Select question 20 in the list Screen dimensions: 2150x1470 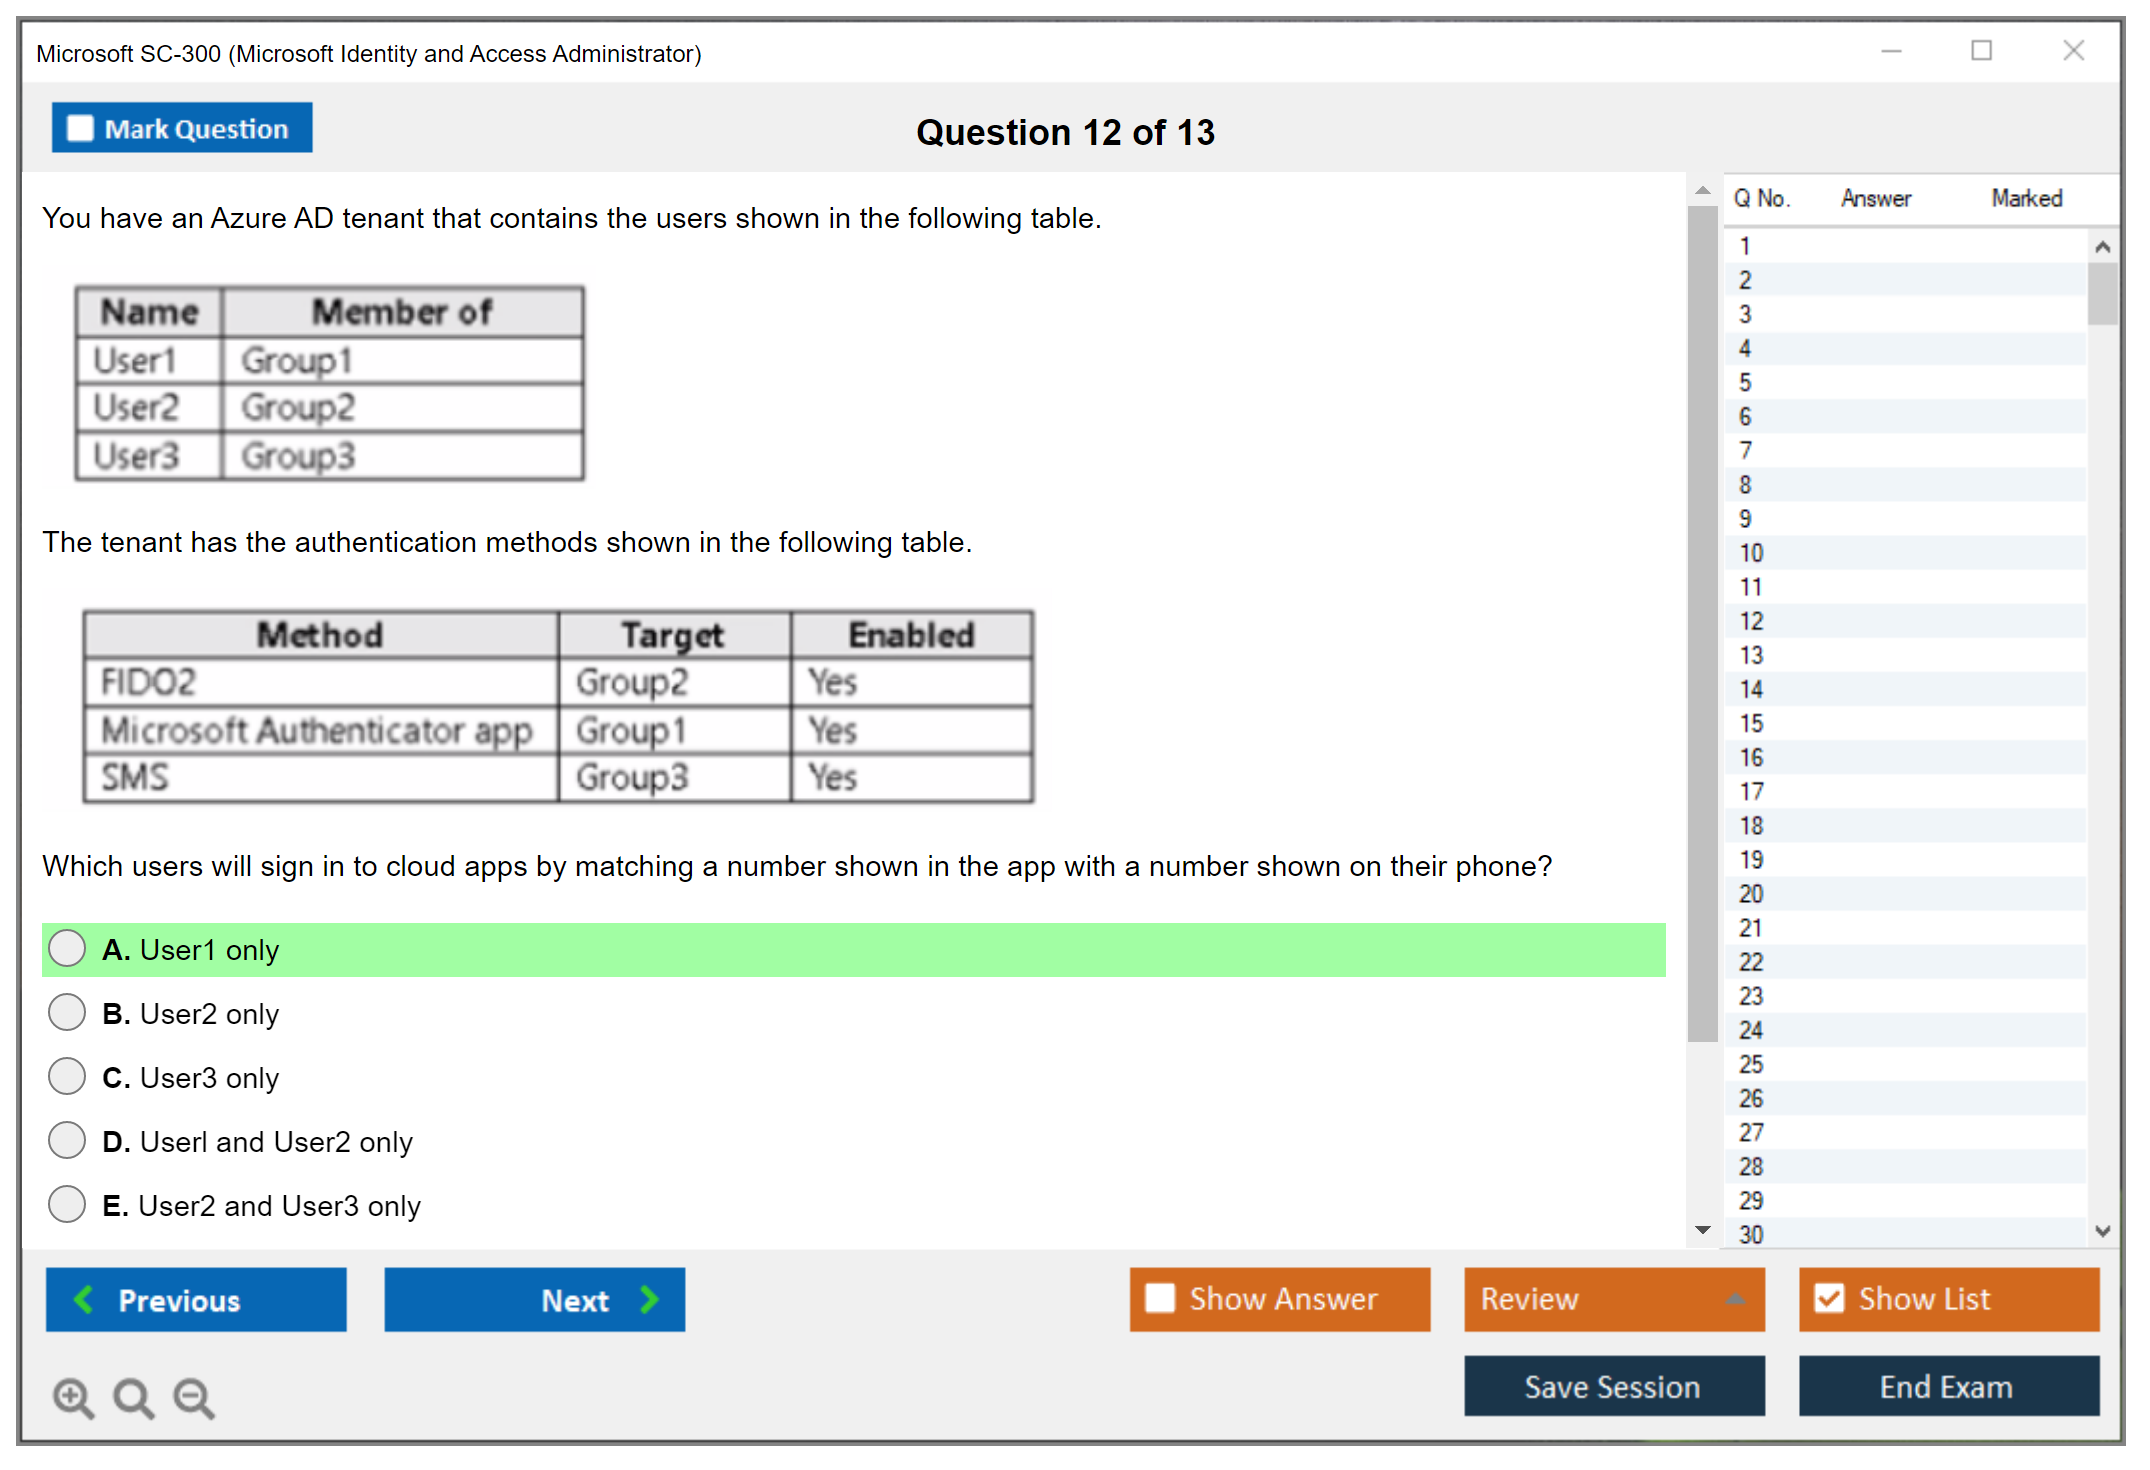click(1751, 894)
